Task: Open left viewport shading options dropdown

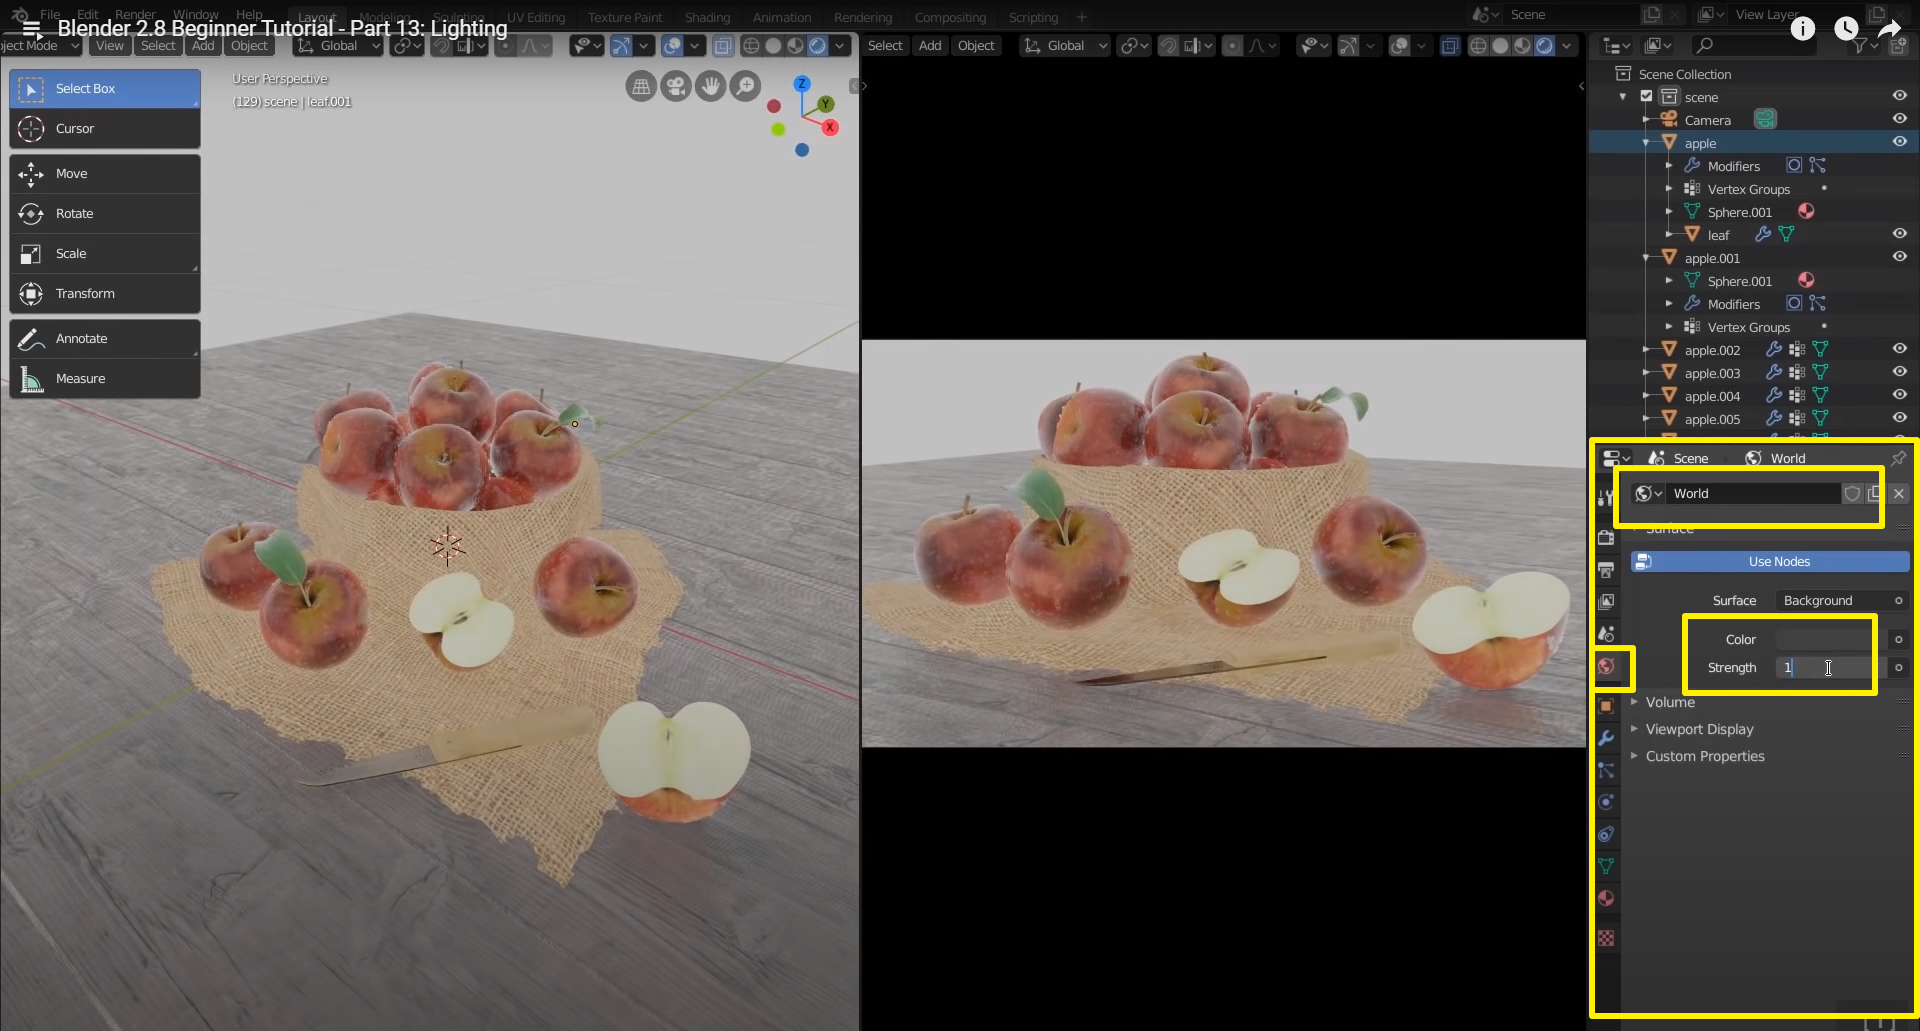Action: (841, 46)
